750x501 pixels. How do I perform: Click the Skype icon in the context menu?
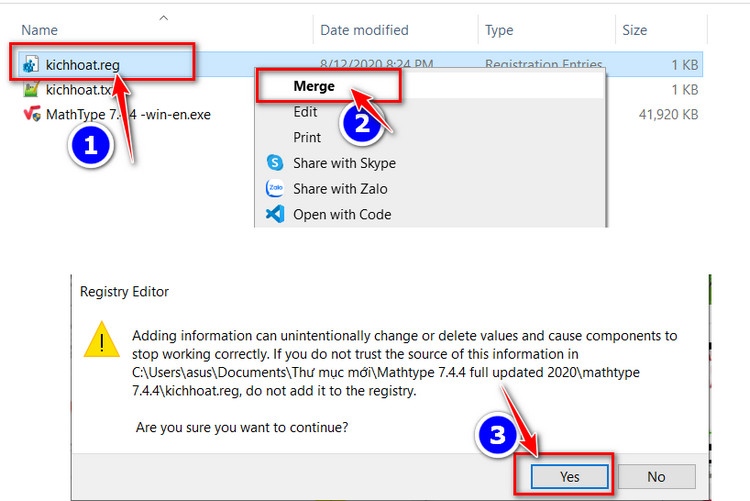pos(275,163)
